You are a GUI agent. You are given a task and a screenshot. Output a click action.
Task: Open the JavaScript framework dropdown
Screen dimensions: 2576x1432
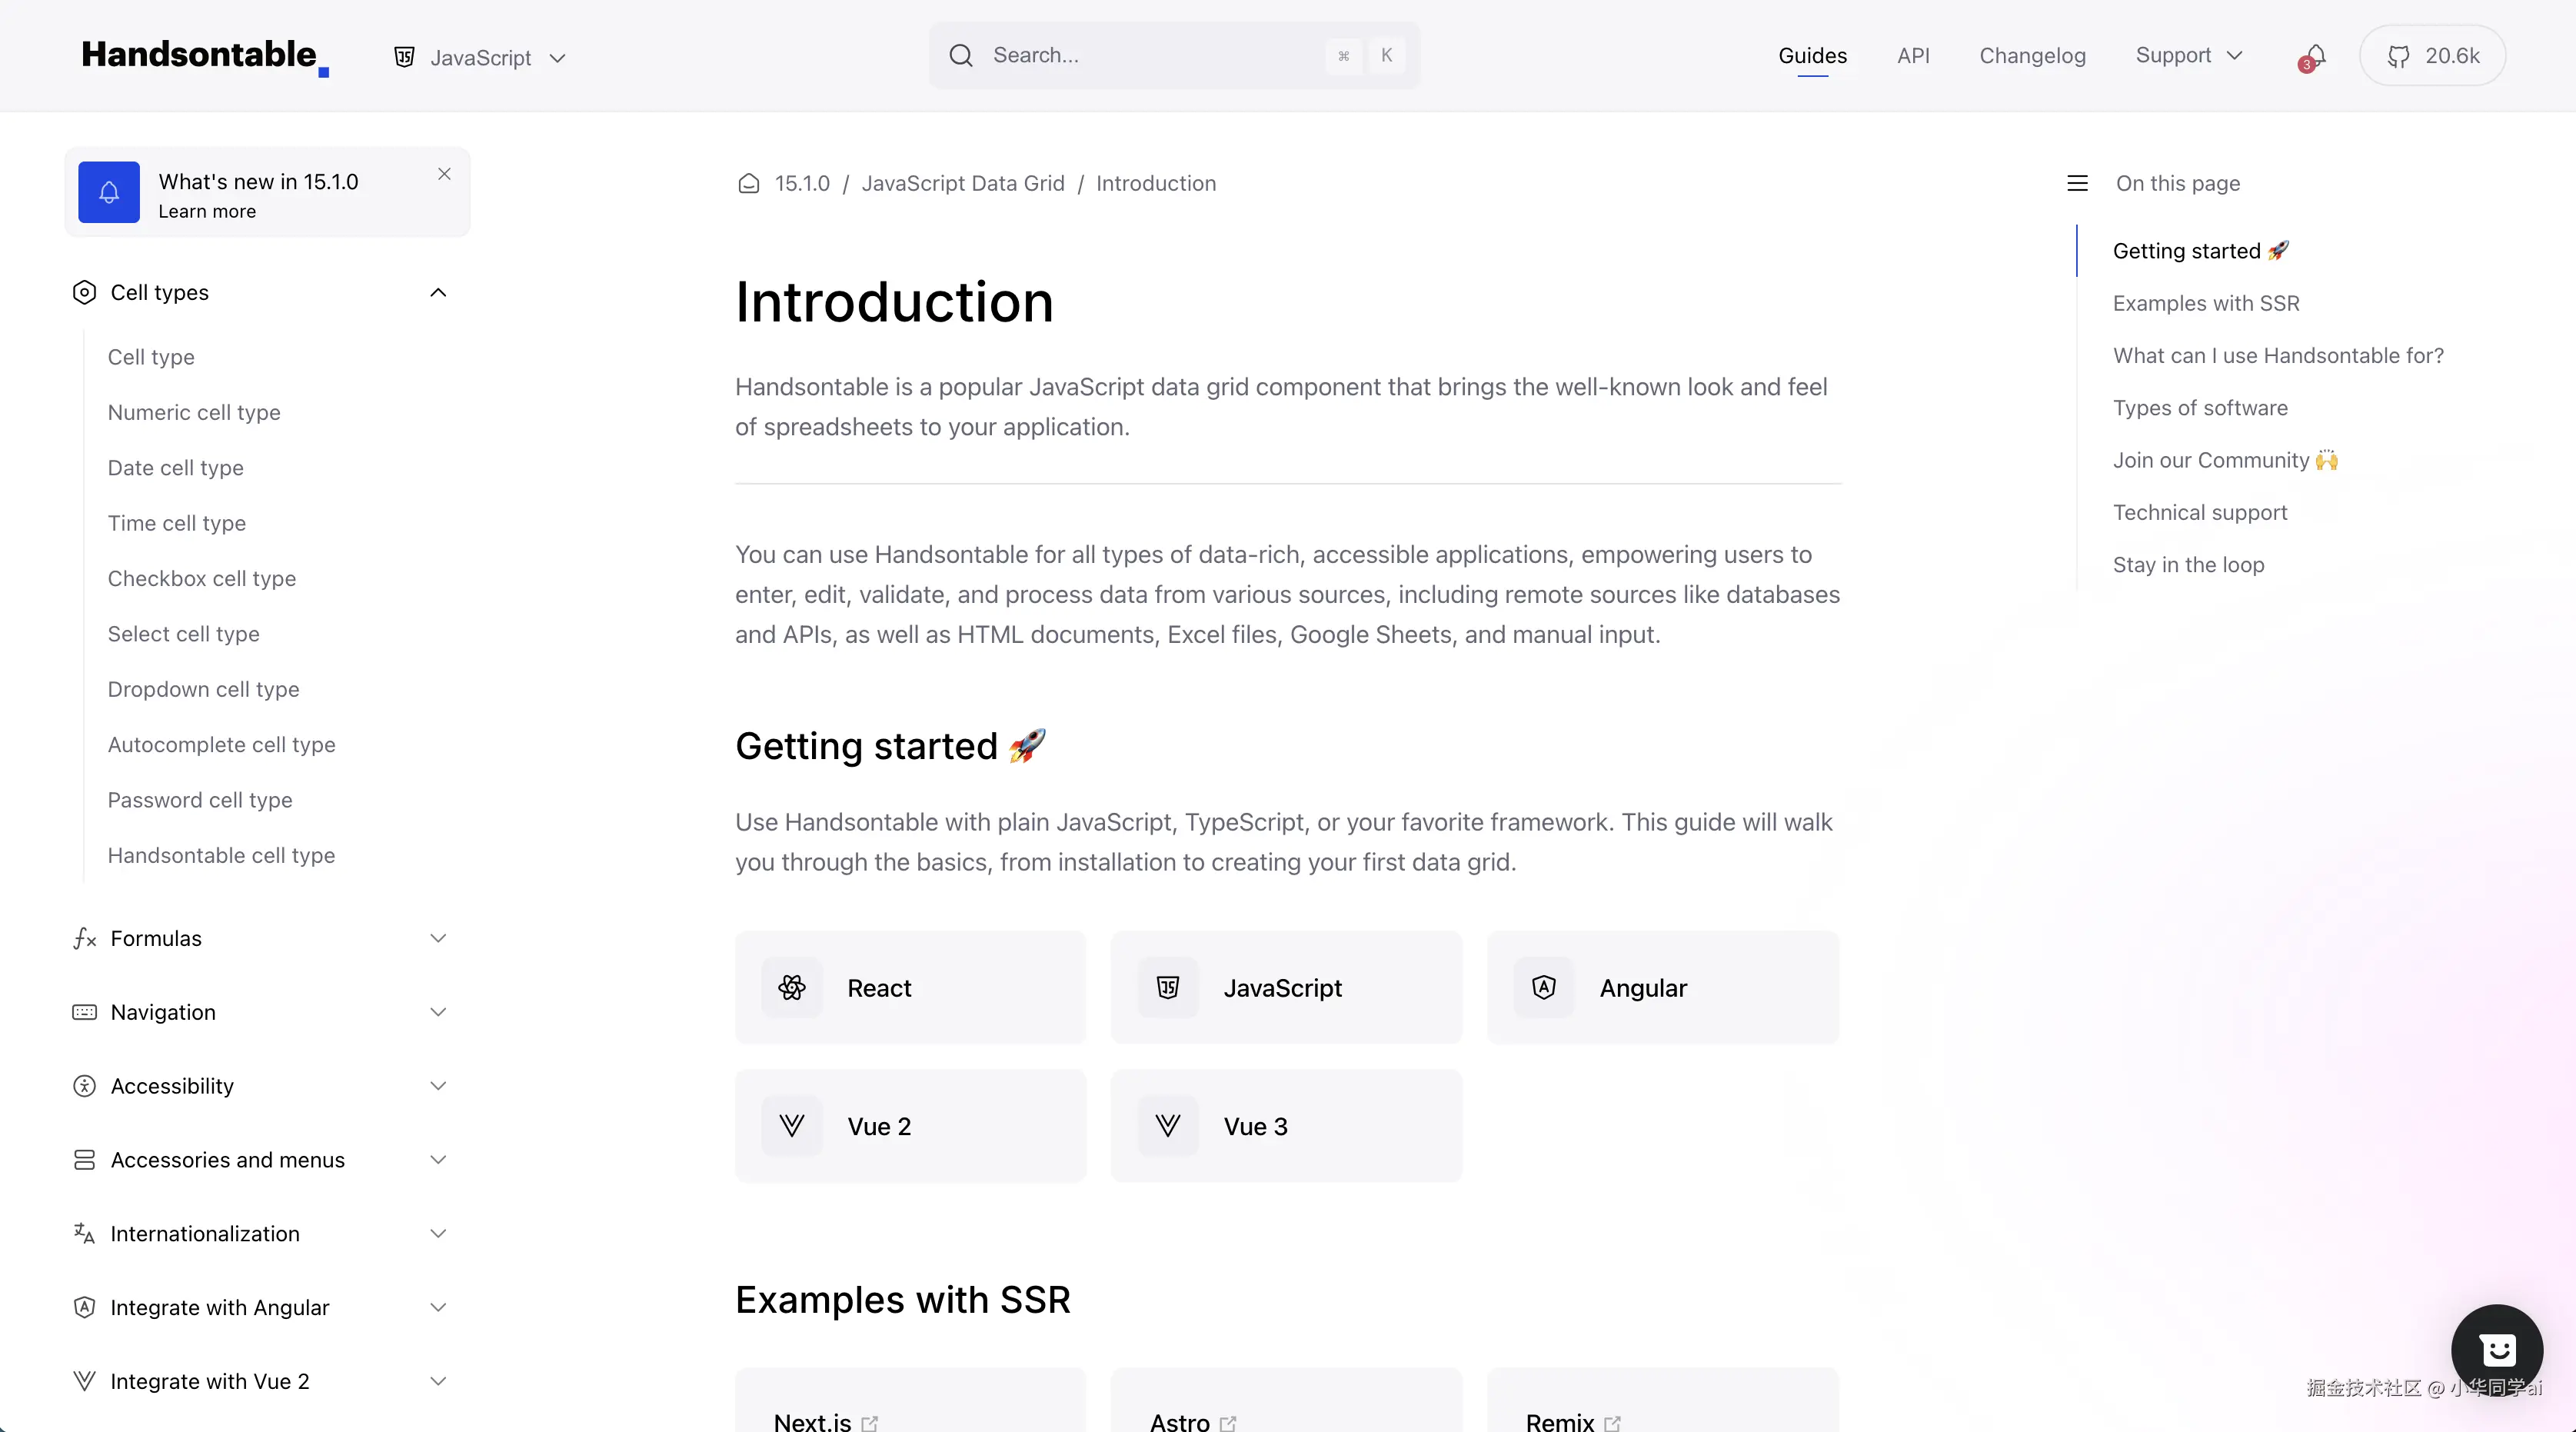[480, 58]
